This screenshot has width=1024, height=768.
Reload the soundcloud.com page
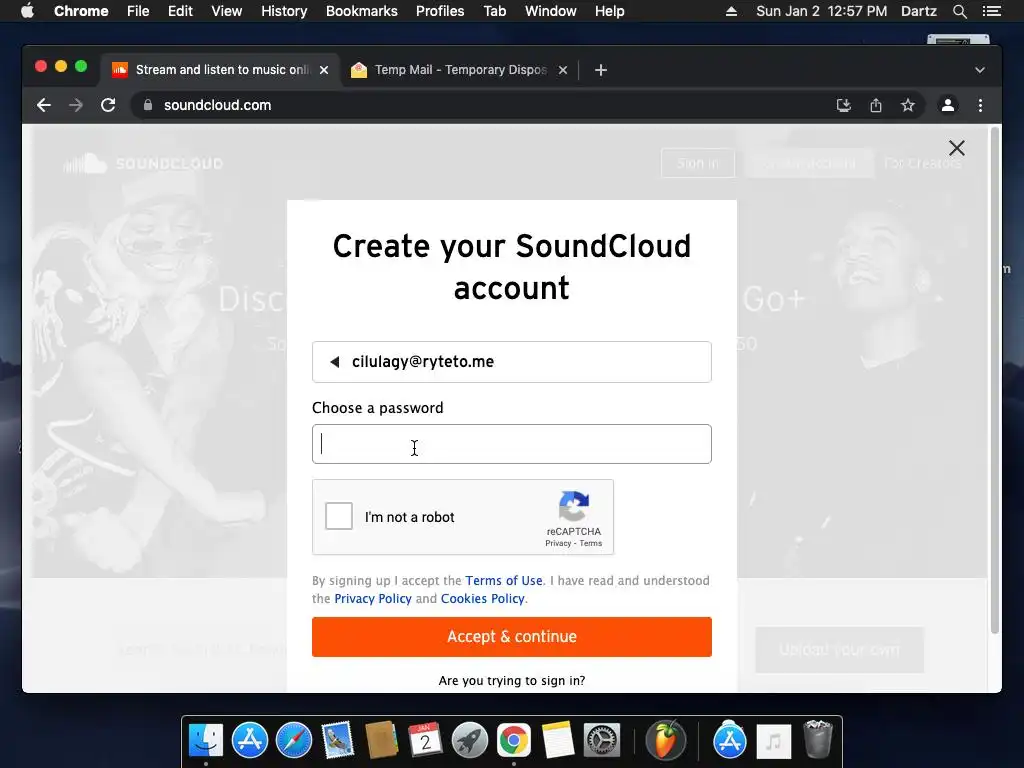coord(108,105)
